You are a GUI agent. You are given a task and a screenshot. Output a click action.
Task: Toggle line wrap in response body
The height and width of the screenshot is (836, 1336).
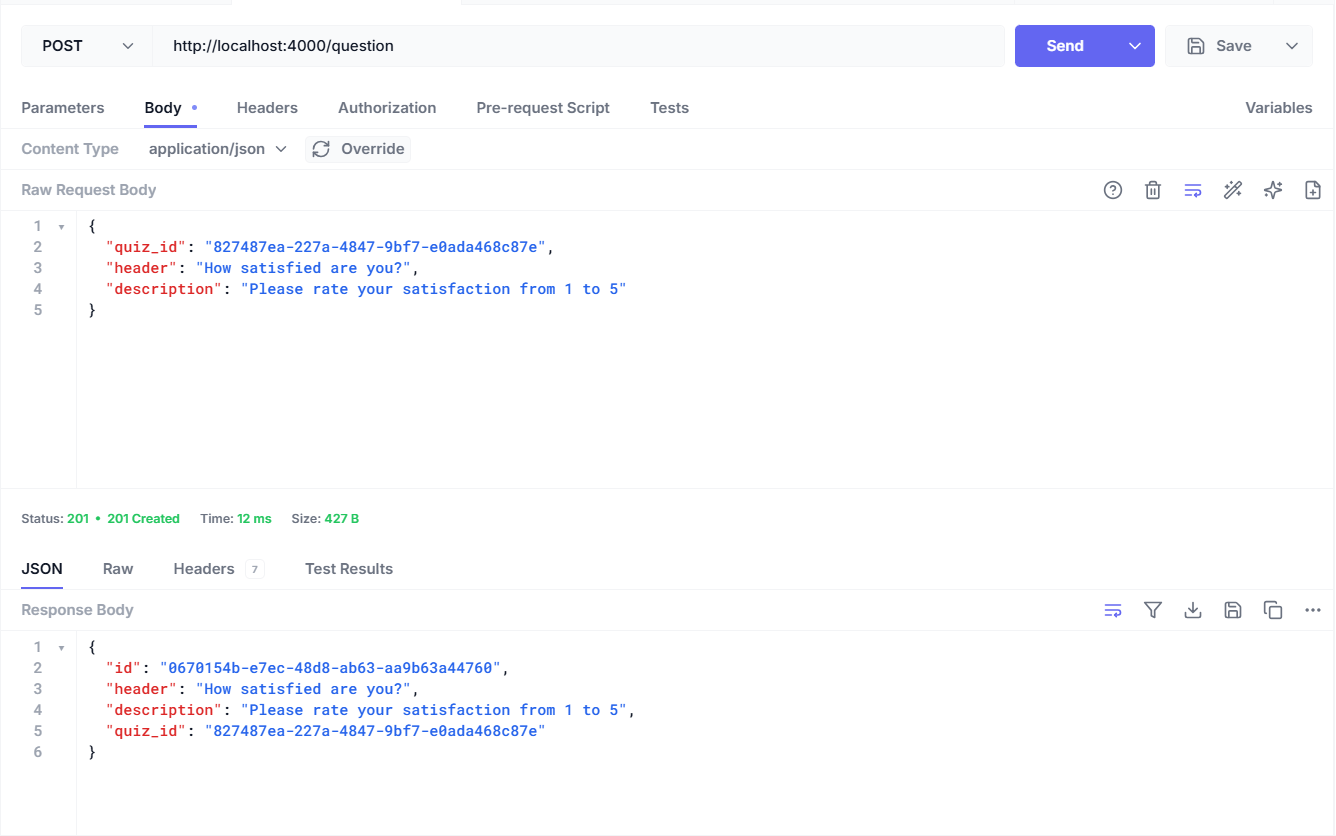1113,610
